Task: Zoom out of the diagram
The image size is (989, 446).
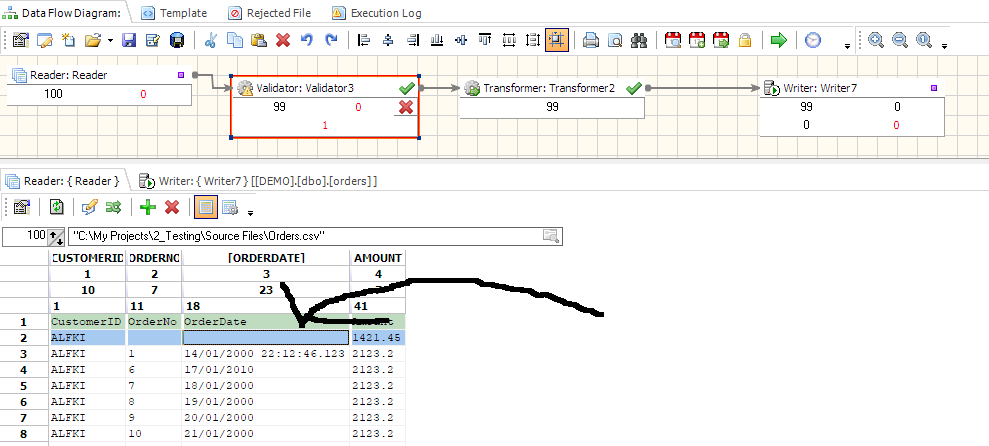Action: (899, 40)
